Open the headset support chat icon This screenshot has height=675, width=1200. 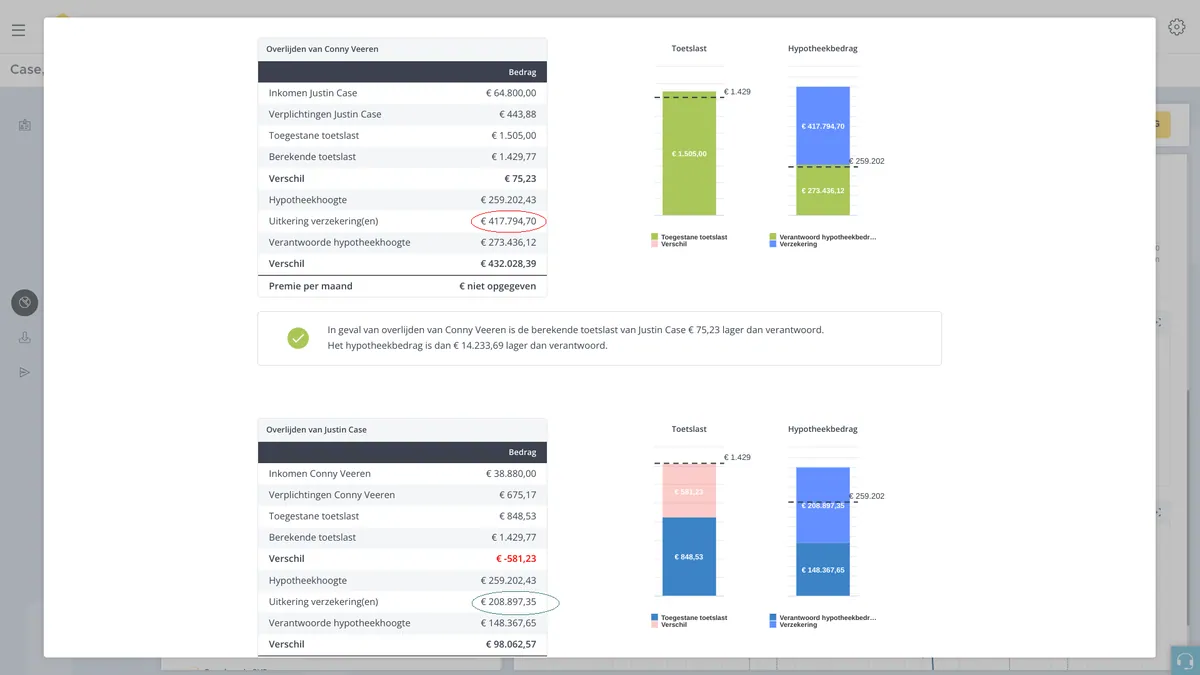(x=1186, y=661)
